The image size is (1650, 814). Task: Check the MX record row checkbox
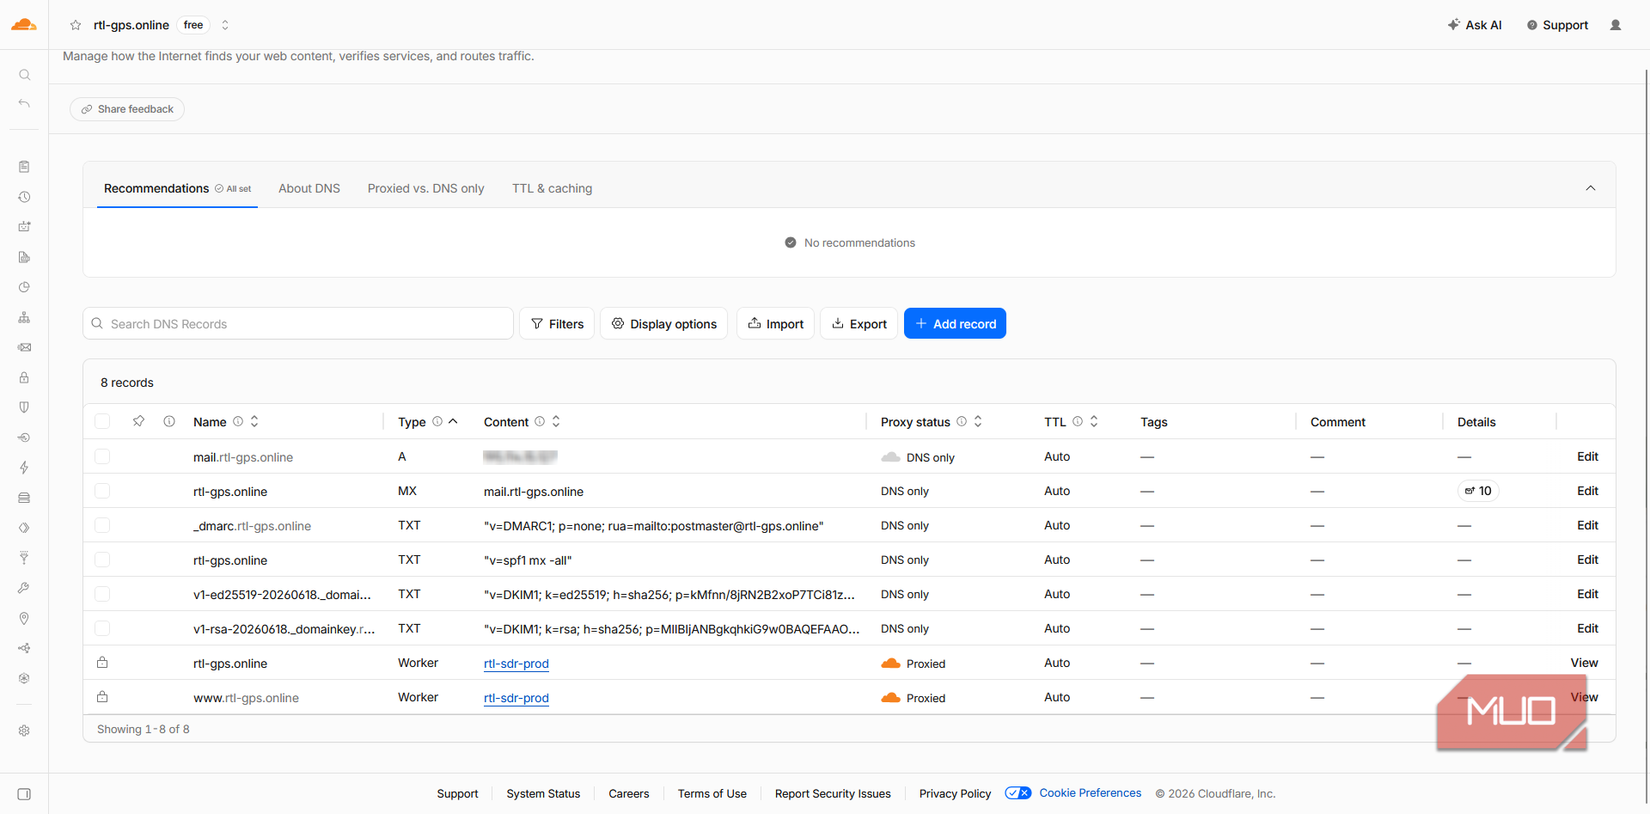click(x=102, y=491)
